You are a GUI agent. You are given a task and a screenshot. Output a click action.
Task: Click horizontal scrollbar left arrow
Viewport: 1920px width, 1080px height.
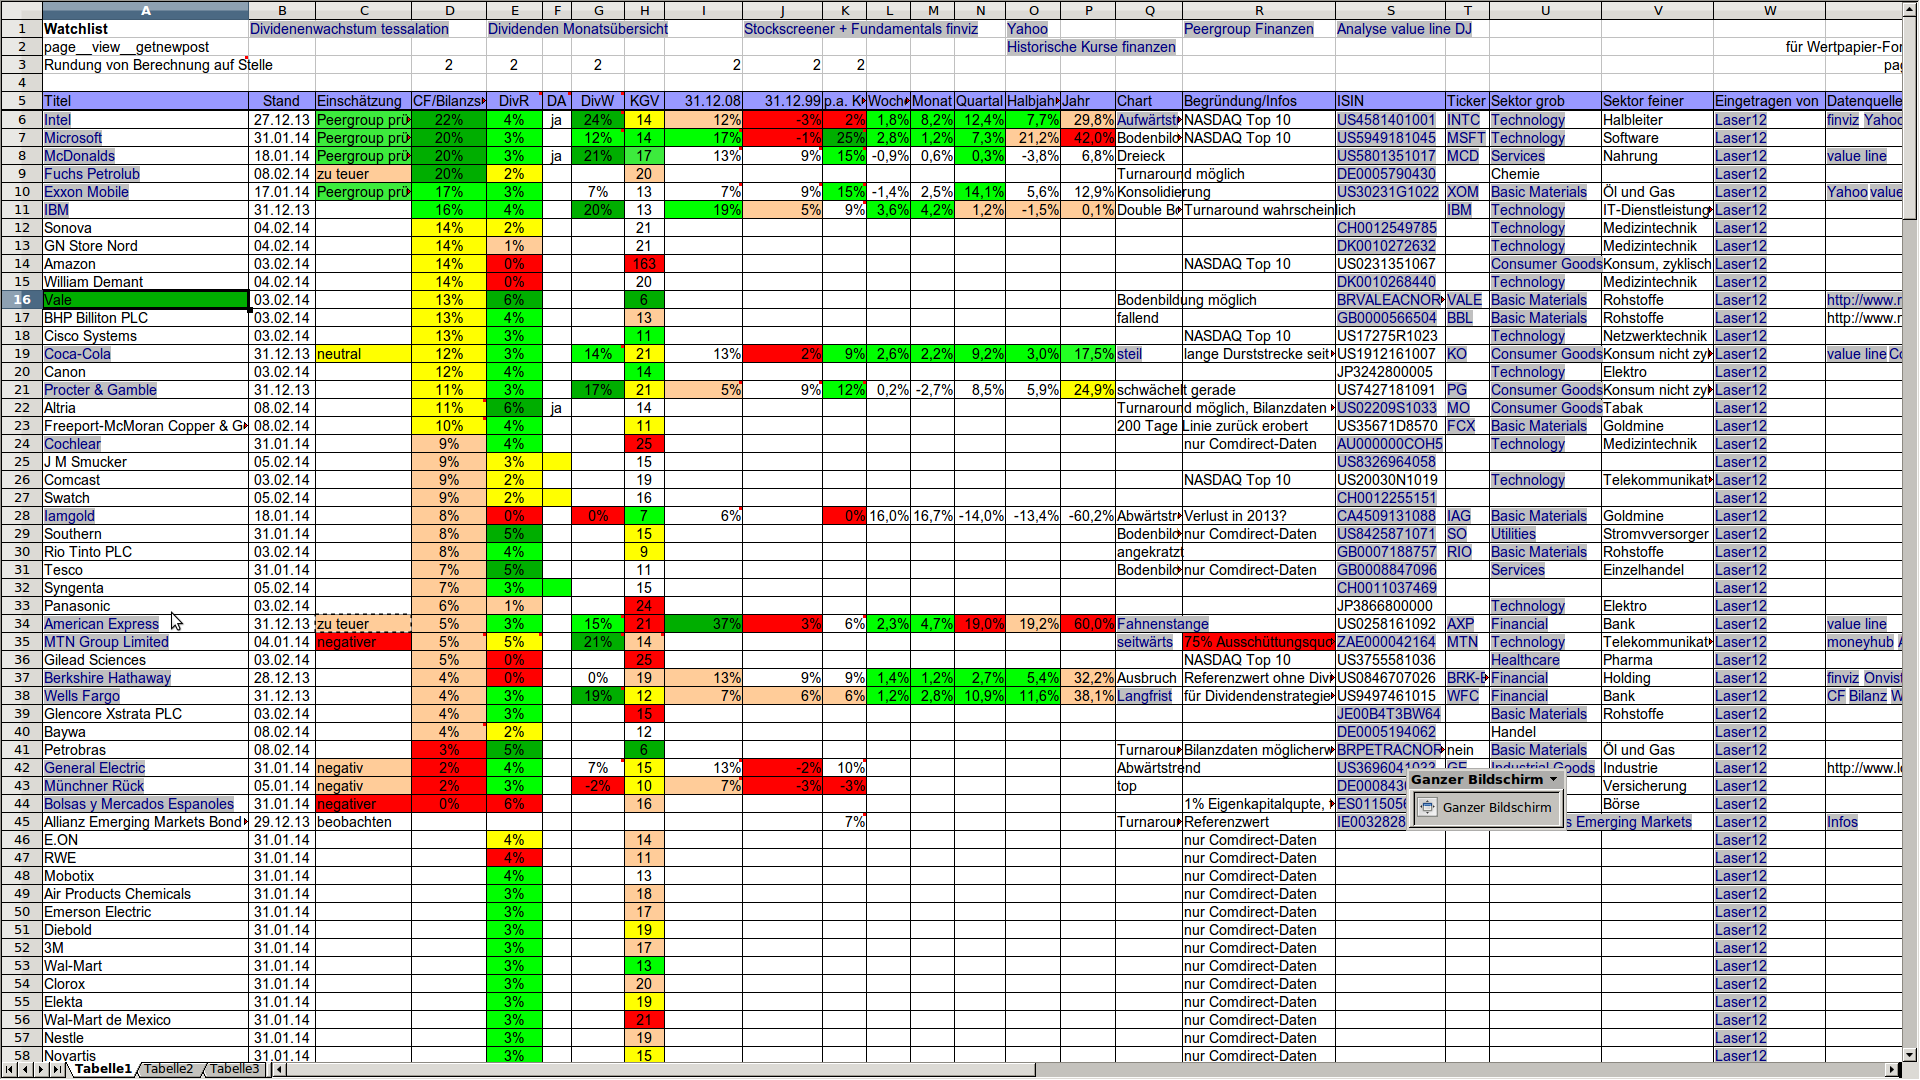[x=280, y=1069]
